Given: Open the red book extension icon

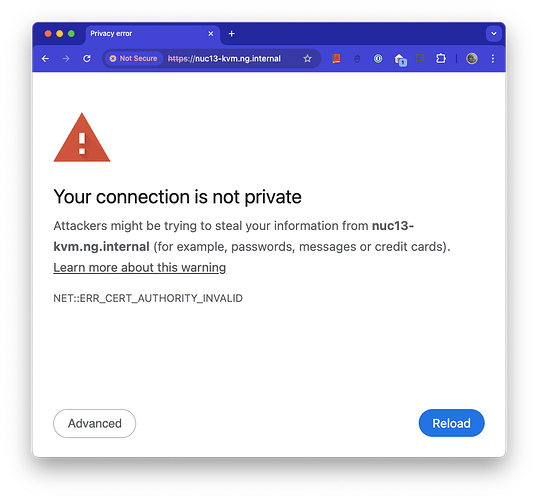Looking at the screenshot, I should pos(336,59).
